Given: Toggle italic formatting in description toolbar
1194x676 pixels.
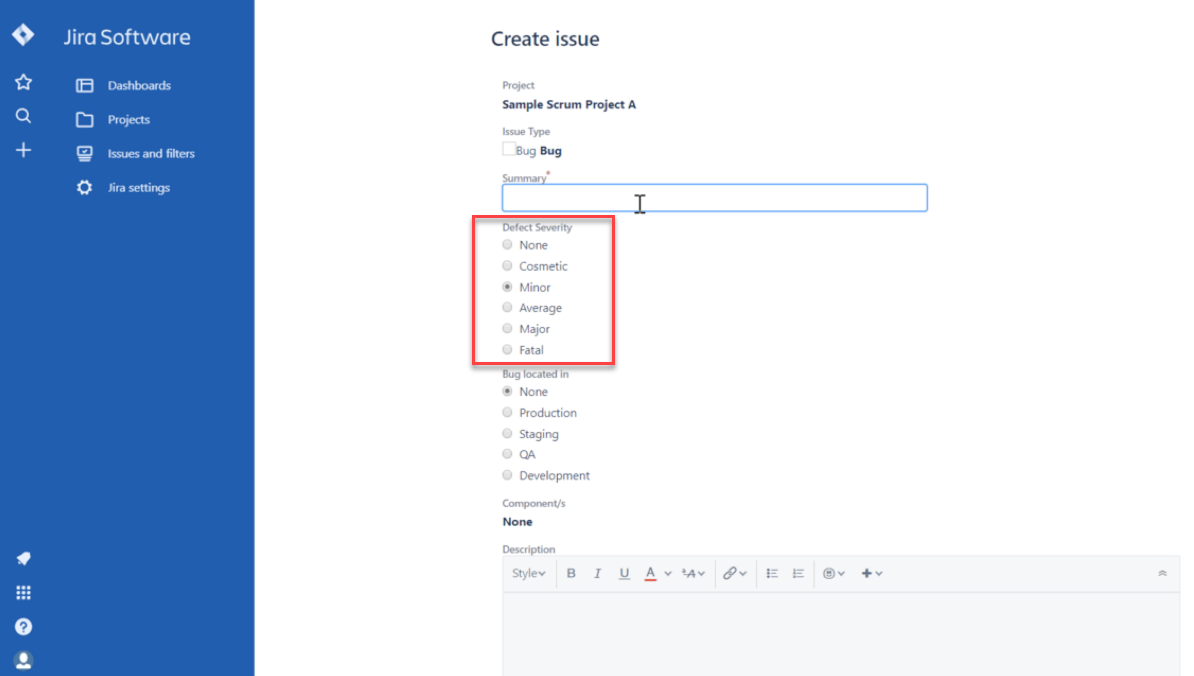Looking at the screenshot, I should (x=597, y=573).
